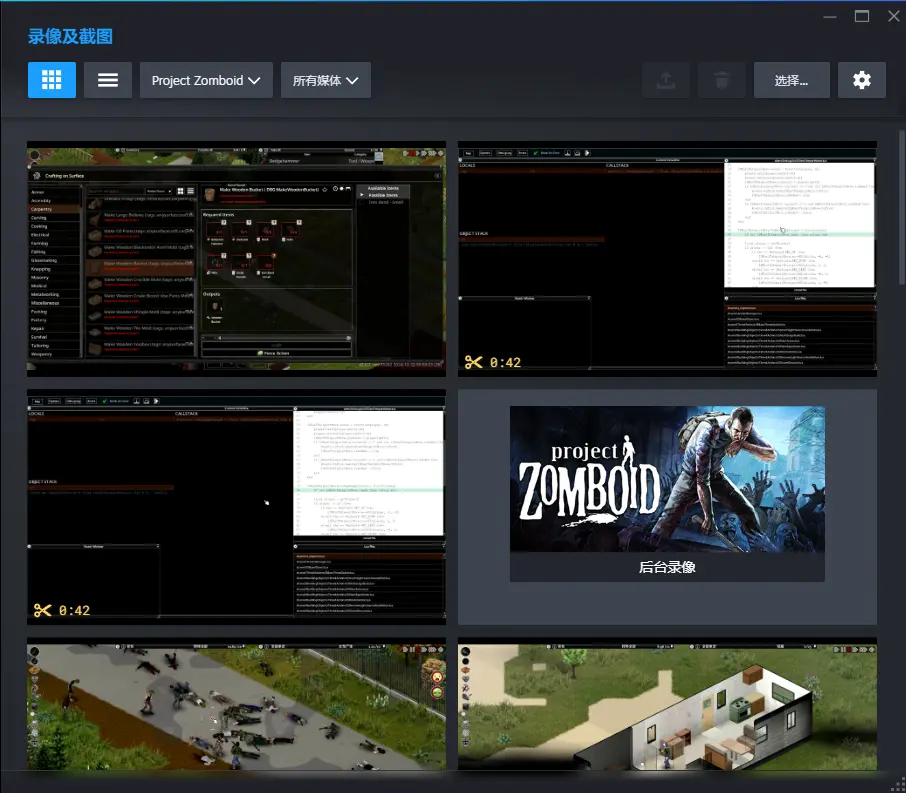Open the debug clip left of background recording tile
This screenshot has height=793, width=906.
(236, 507)
